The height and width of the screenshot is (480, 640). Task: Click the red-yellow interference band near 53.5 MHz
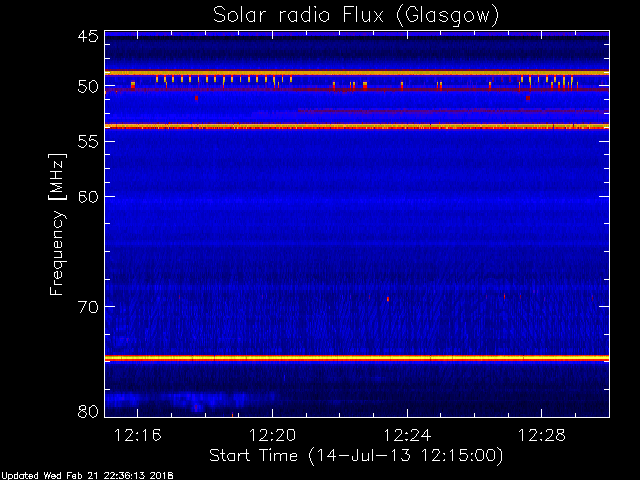(x=357, y=127)
